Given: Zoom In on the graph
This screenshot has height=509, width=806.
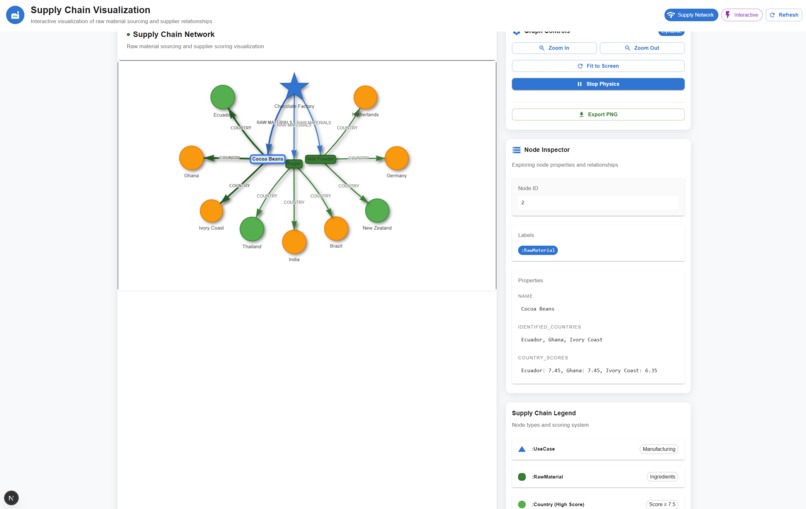Looking at the screenshot, I should 554,48.
